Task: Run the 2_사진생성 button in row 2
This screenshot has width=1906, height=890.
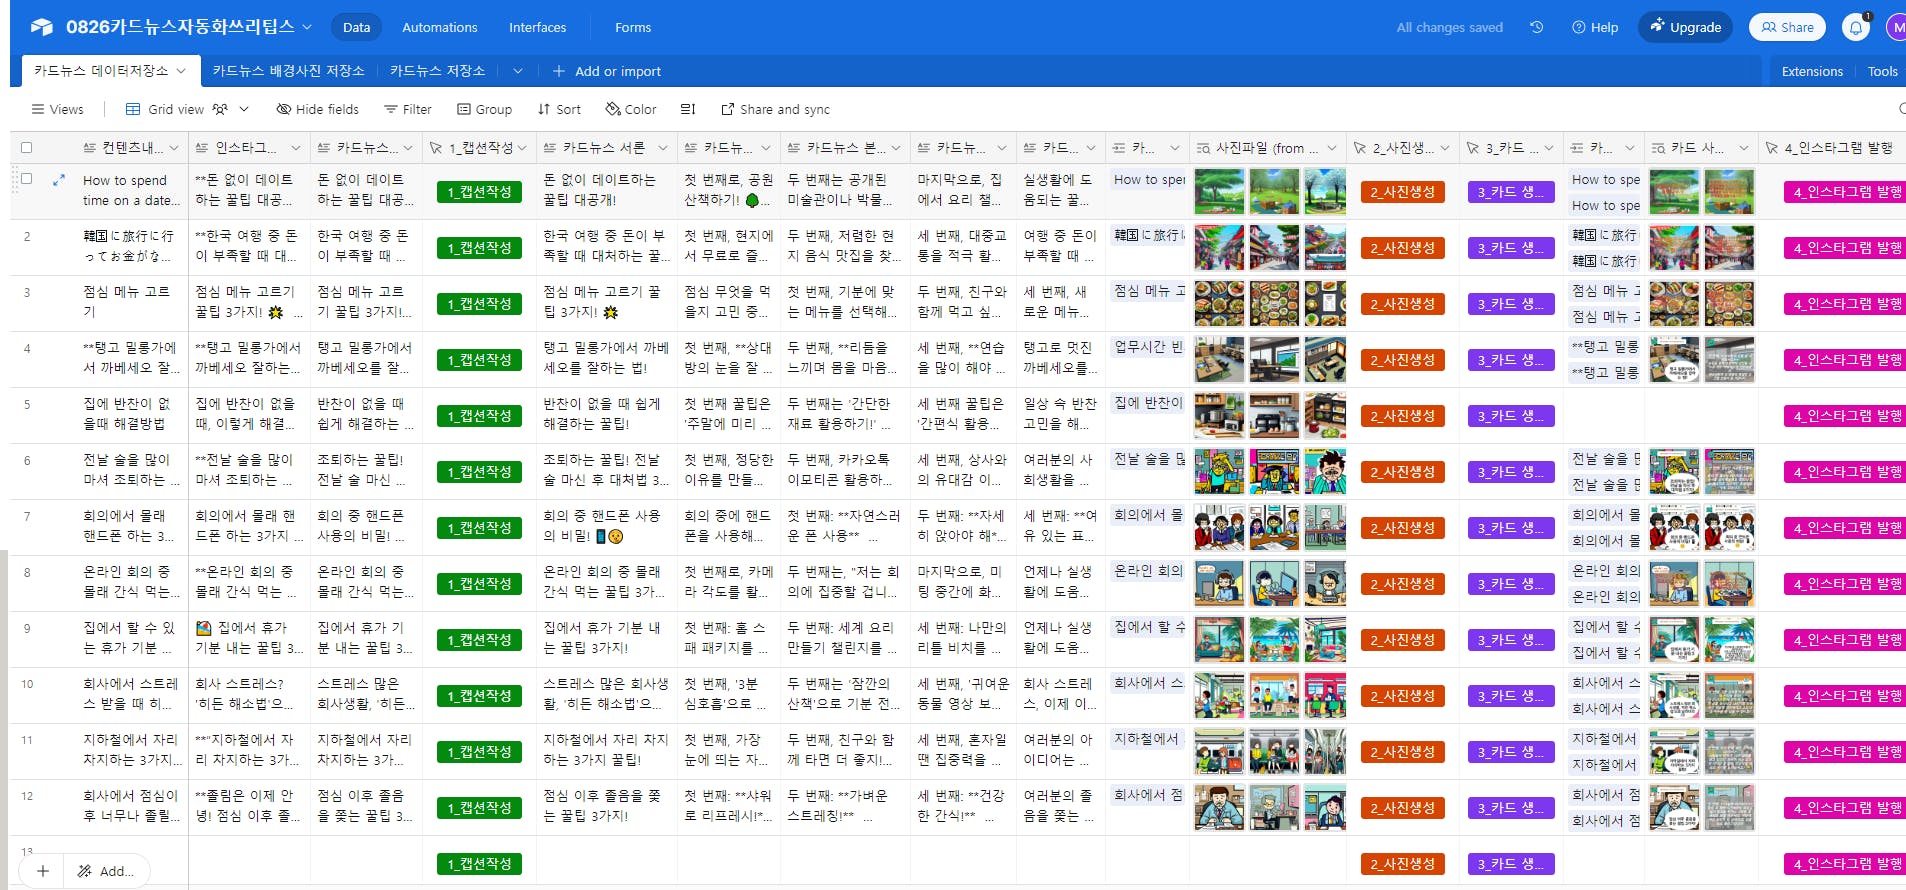Action: [1403, 248]
